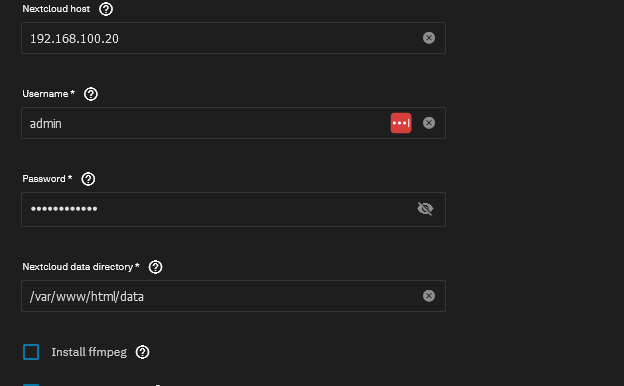This screenshot has height=386, width=624.
Task: Toggle the partially visible checkbox below ffmpeg
Action: click(x=31, y=385)
